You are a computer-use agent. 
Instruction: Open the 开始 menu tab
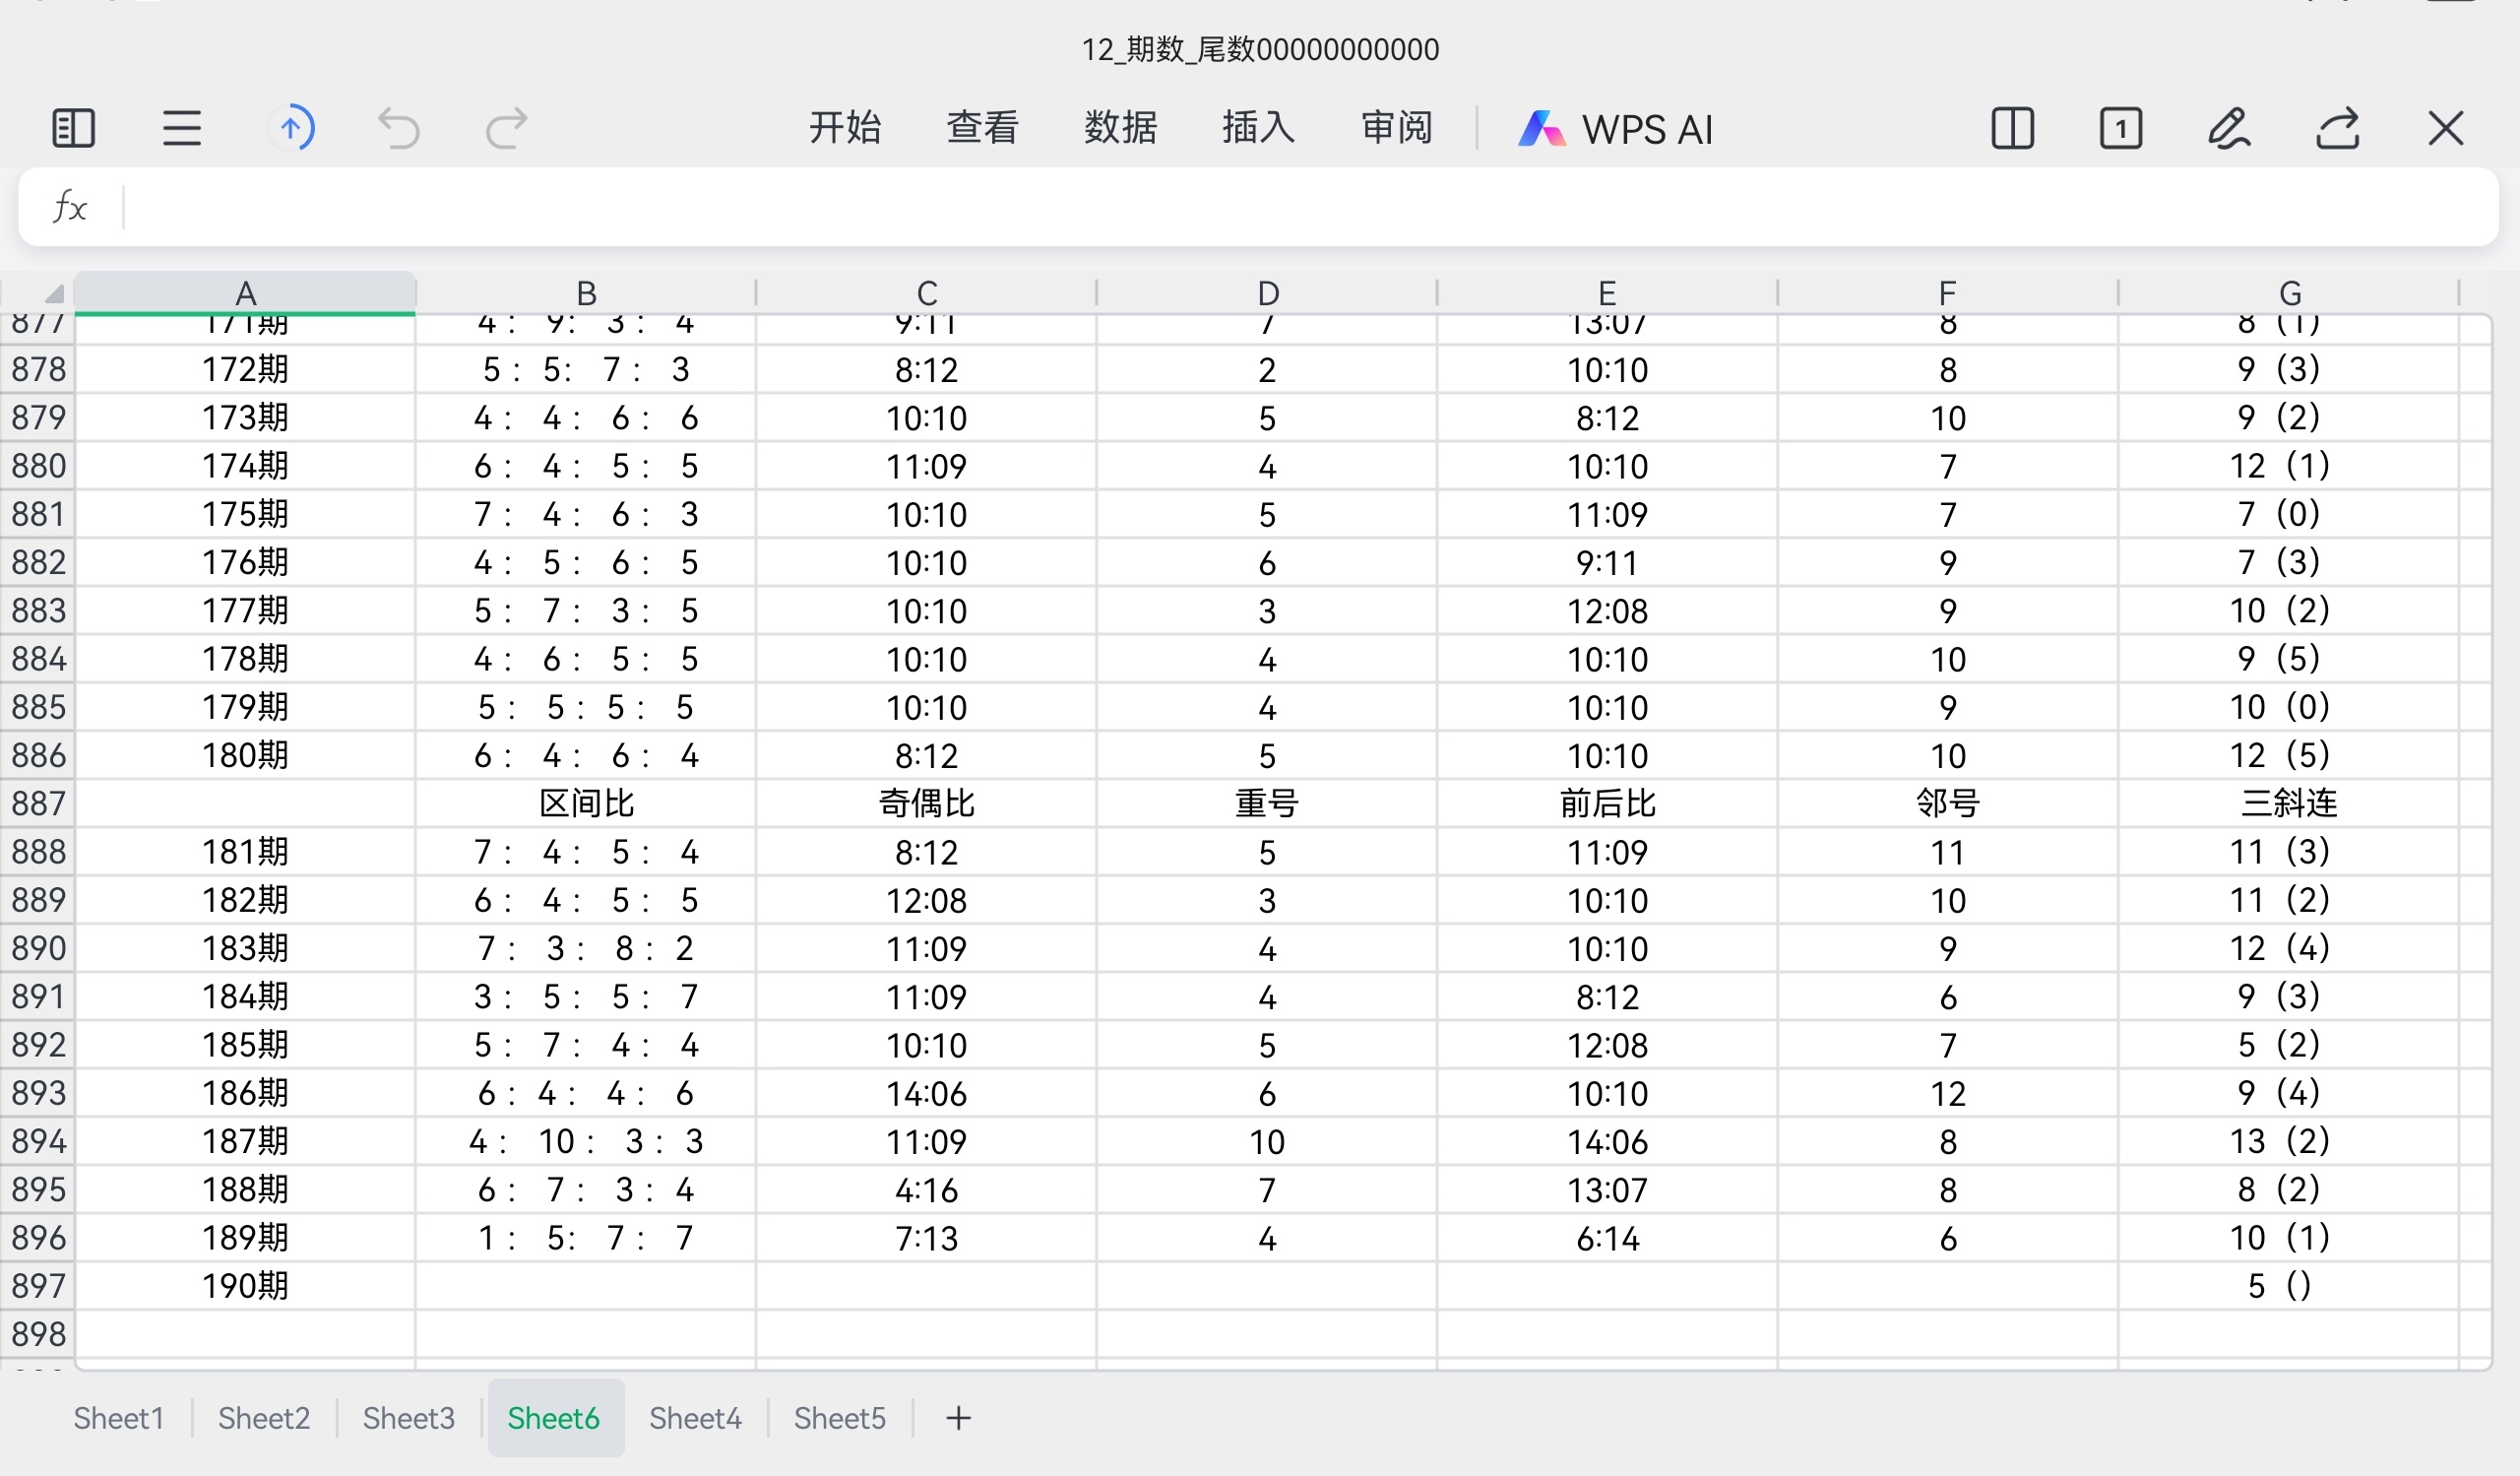coord(845,129)
